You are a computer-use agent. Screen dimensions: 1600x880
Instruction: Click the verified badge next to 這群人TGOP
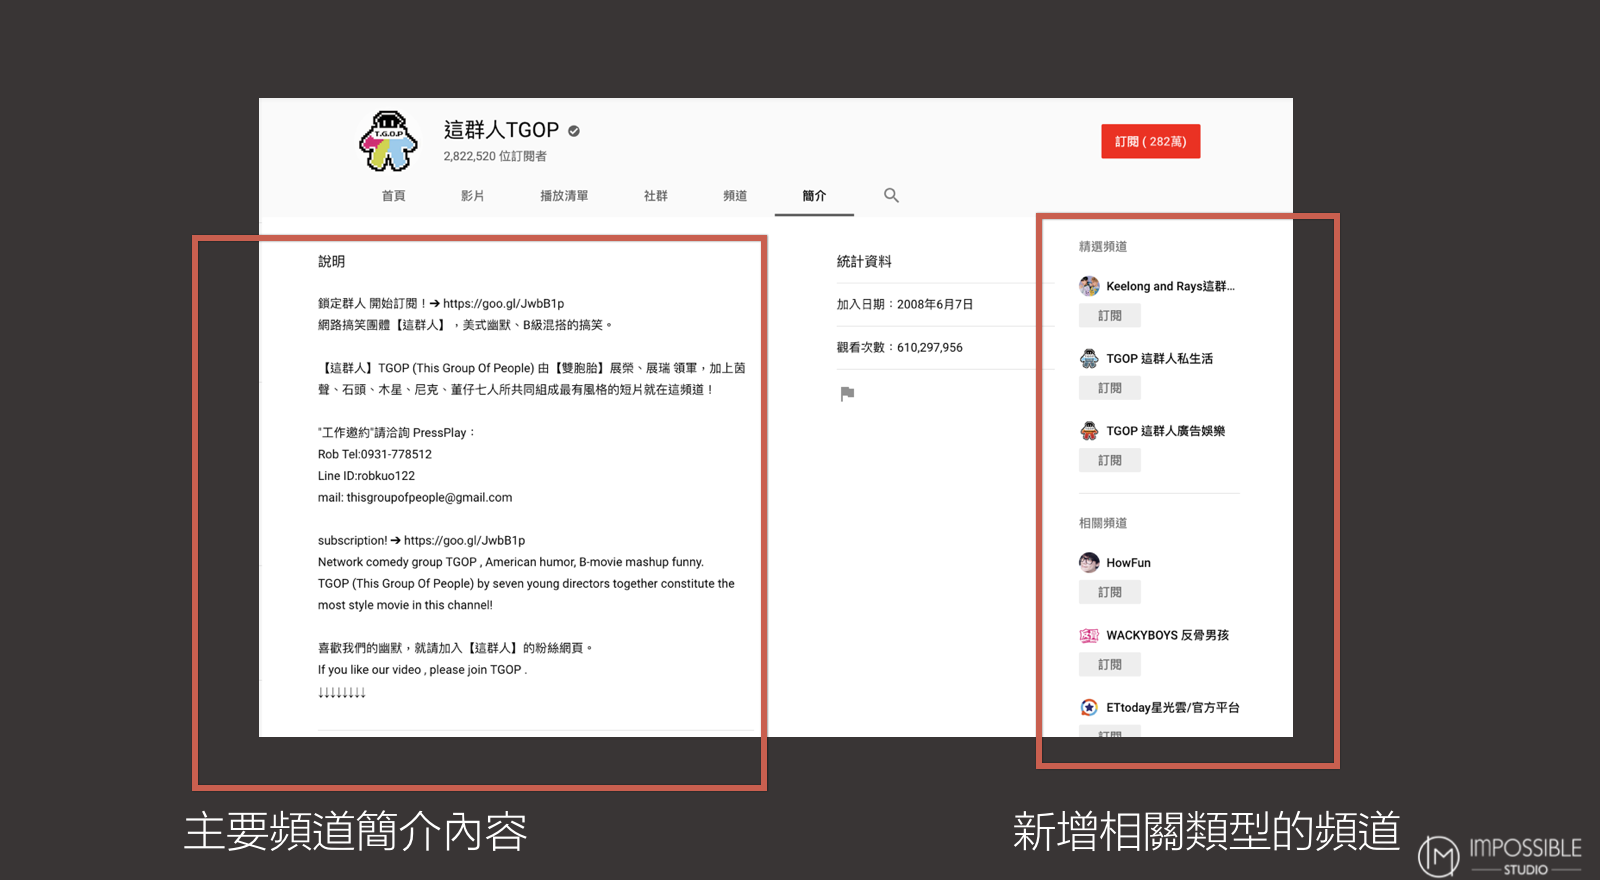pyautogui.click(x=574, y=131)
